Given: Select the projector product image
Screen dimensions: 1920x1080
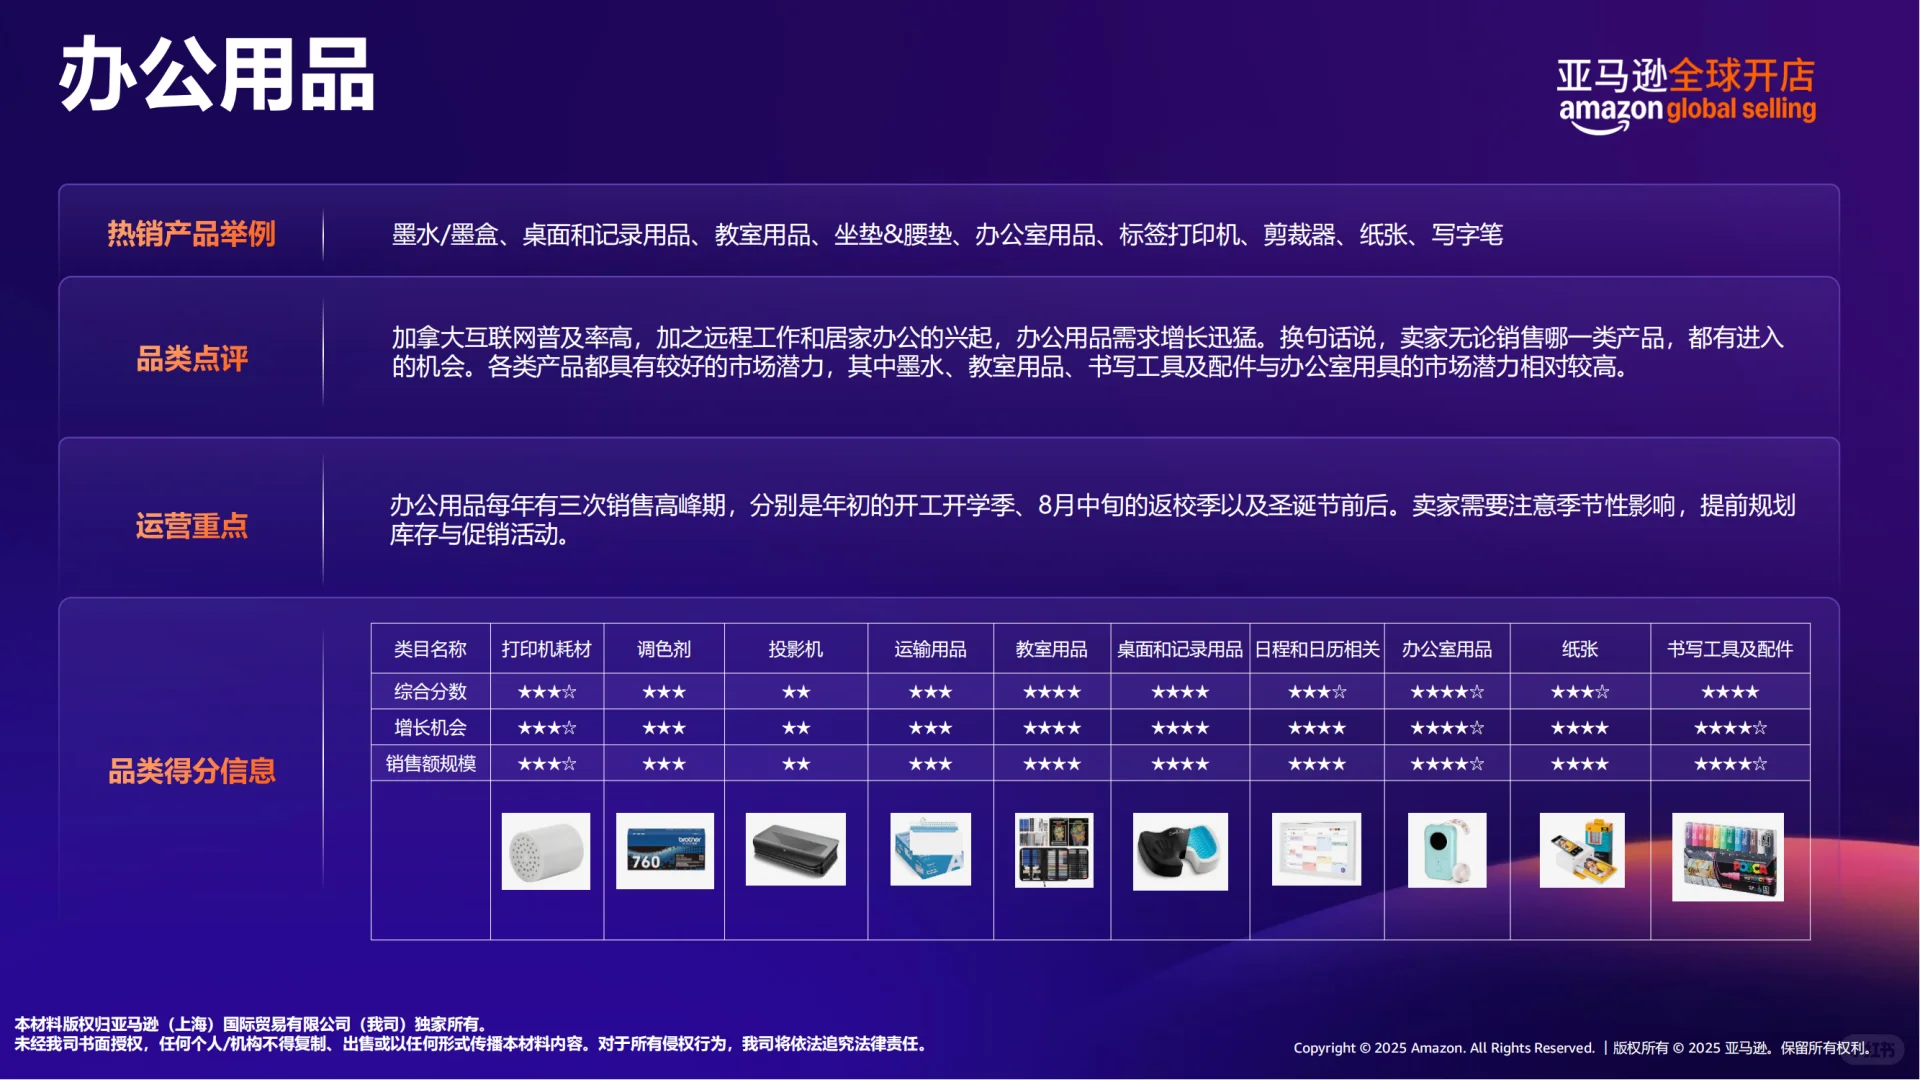Looking at the screenshot, I should pos(795,851).
